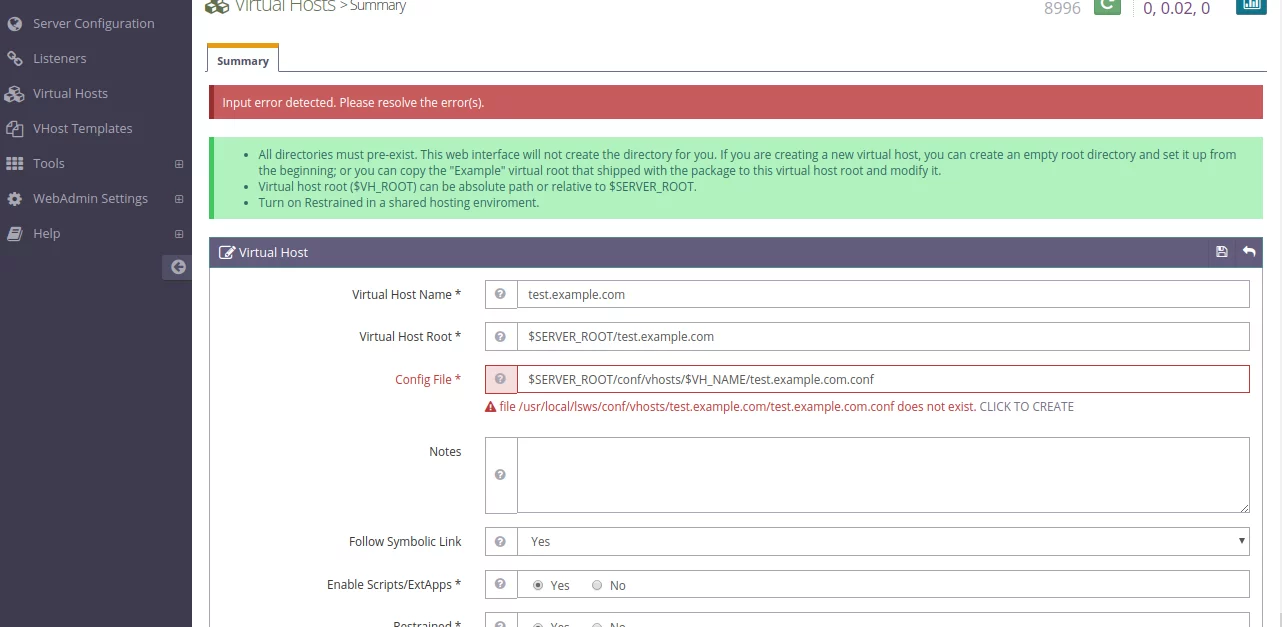Image resolution: width=1282 pixels, height=627 pixels.
Task: Expand the Tools menu
Action: click(179, 164)
